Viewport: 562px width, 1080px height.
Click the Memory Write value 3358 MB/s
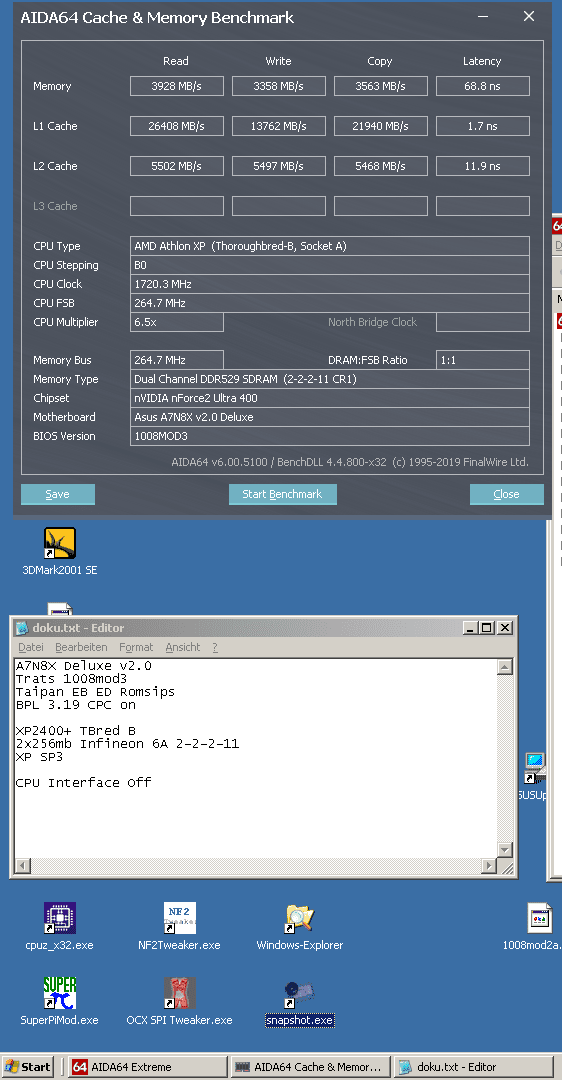tap(279, 86)
